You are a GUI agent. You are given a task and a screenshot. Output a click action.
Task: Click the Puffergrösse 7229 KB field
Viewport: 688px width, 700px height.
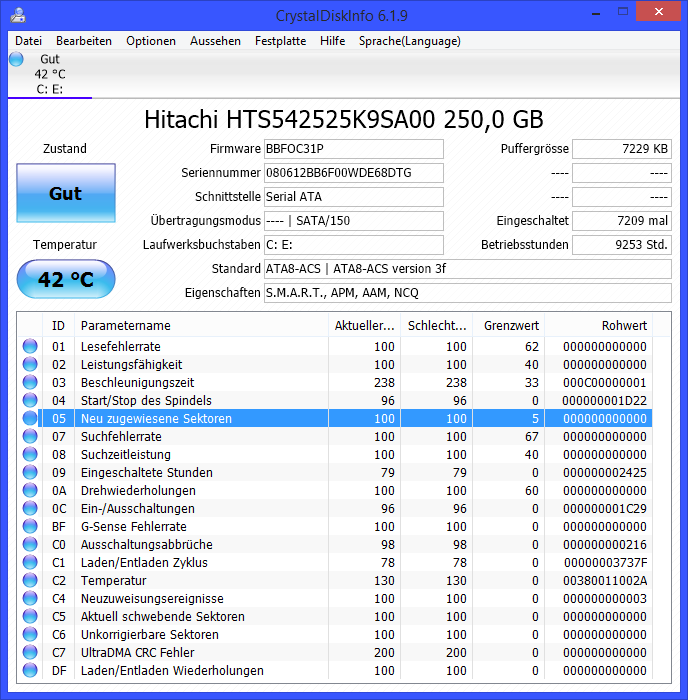click(622, 149)
